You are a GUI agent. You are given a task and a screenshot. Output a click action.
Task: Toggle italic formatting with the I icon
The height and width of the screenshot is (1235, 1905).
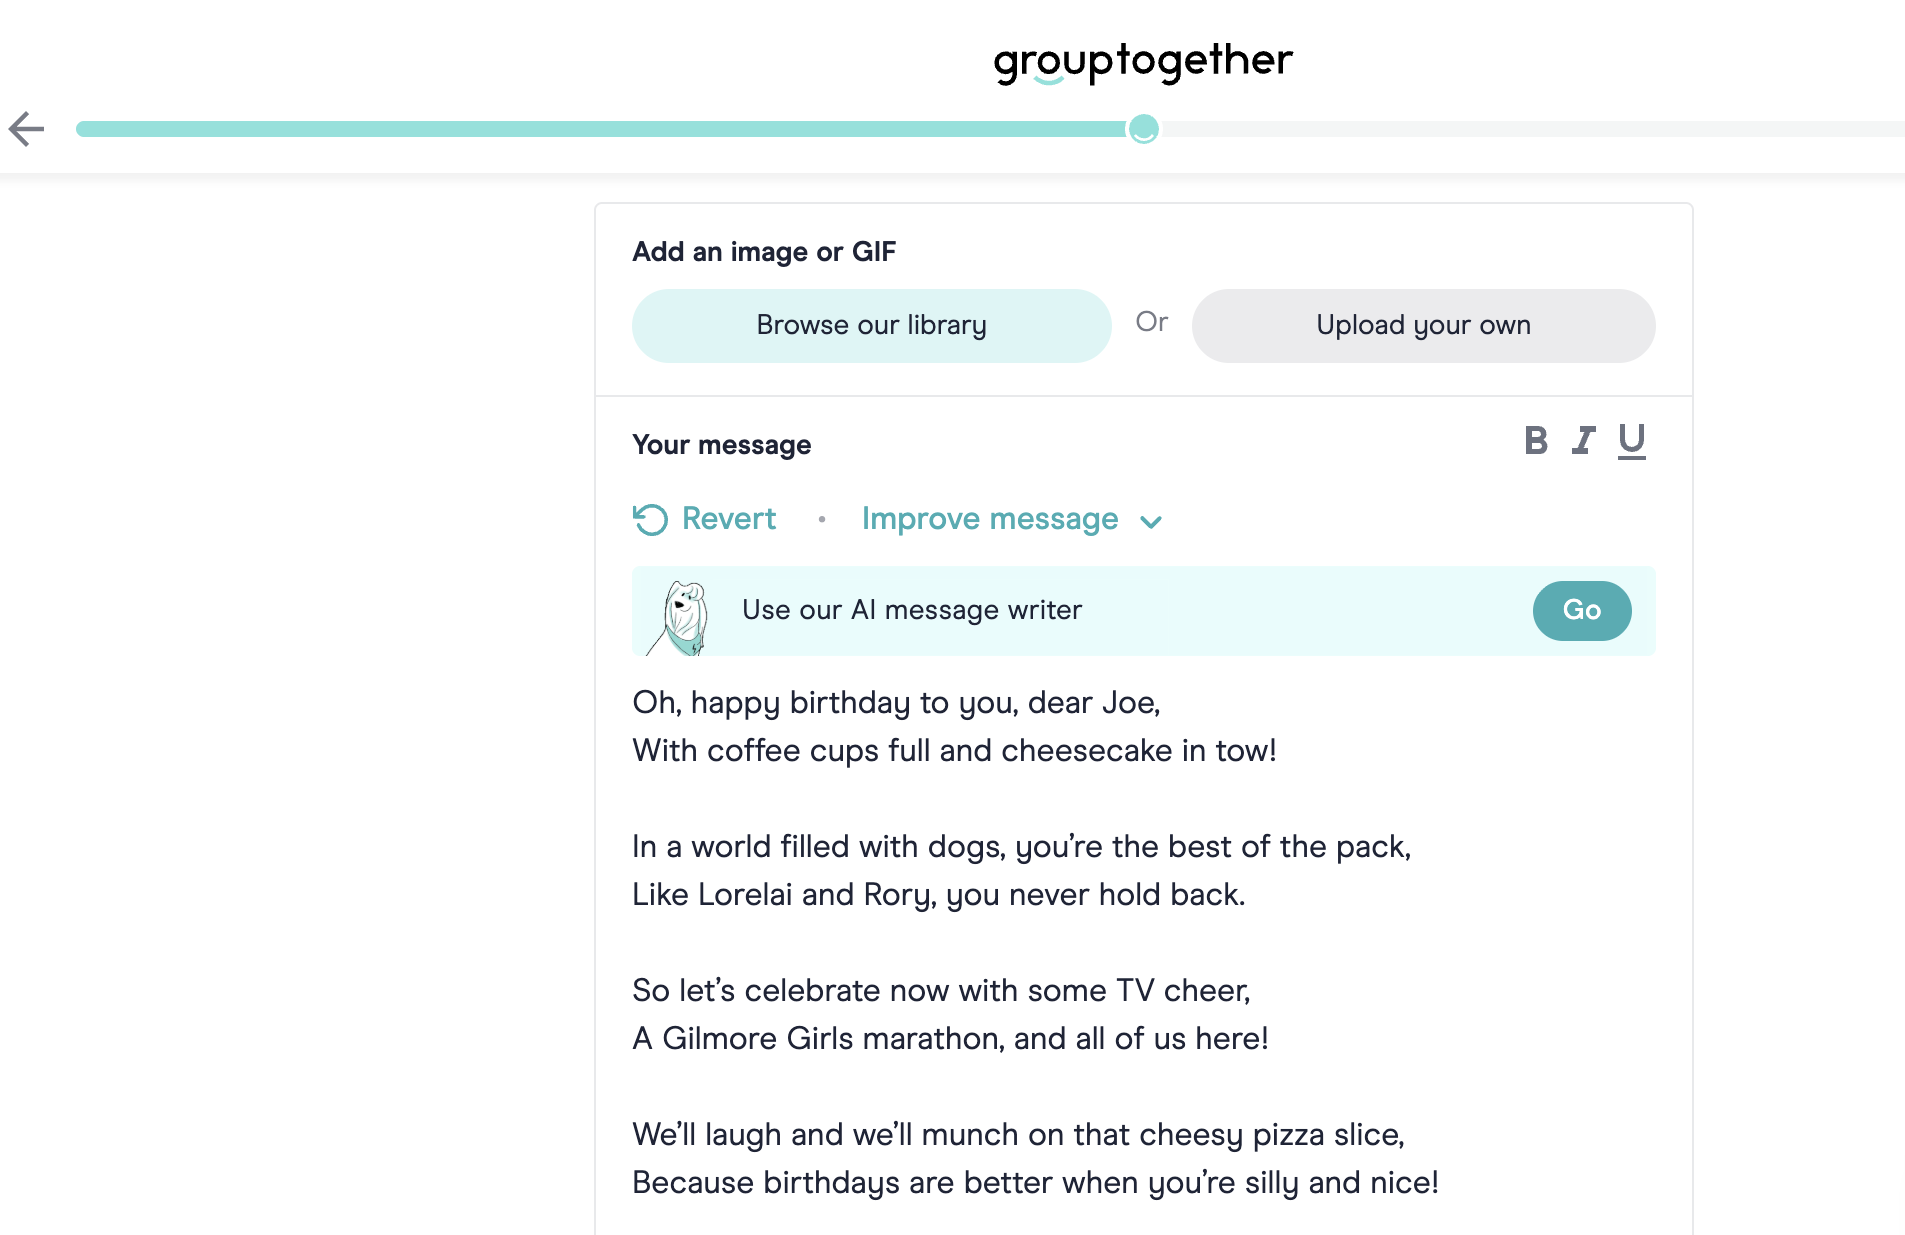click(x=1583, y=441)
